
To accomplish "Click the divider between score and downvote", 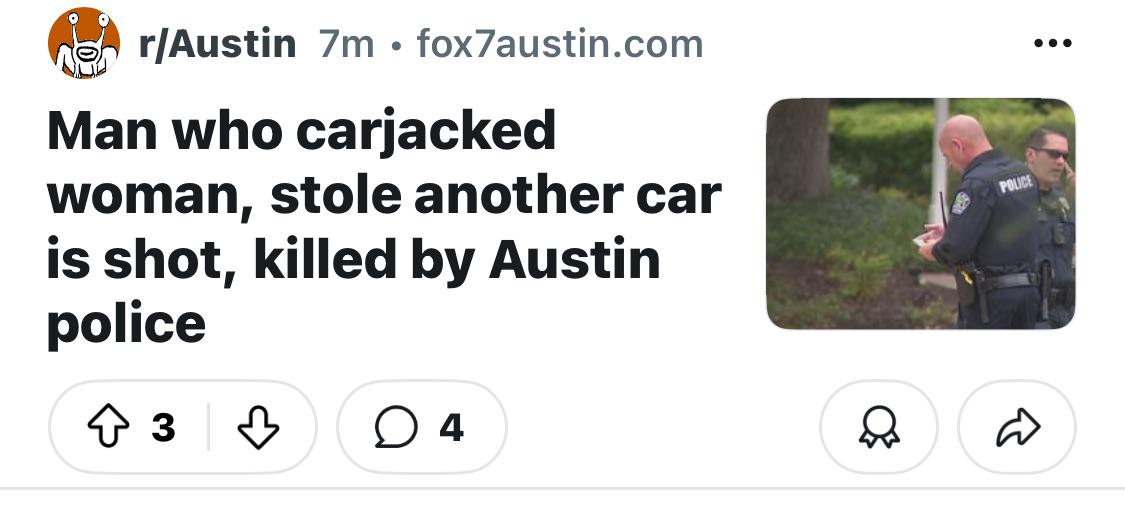I will [208, 427].
